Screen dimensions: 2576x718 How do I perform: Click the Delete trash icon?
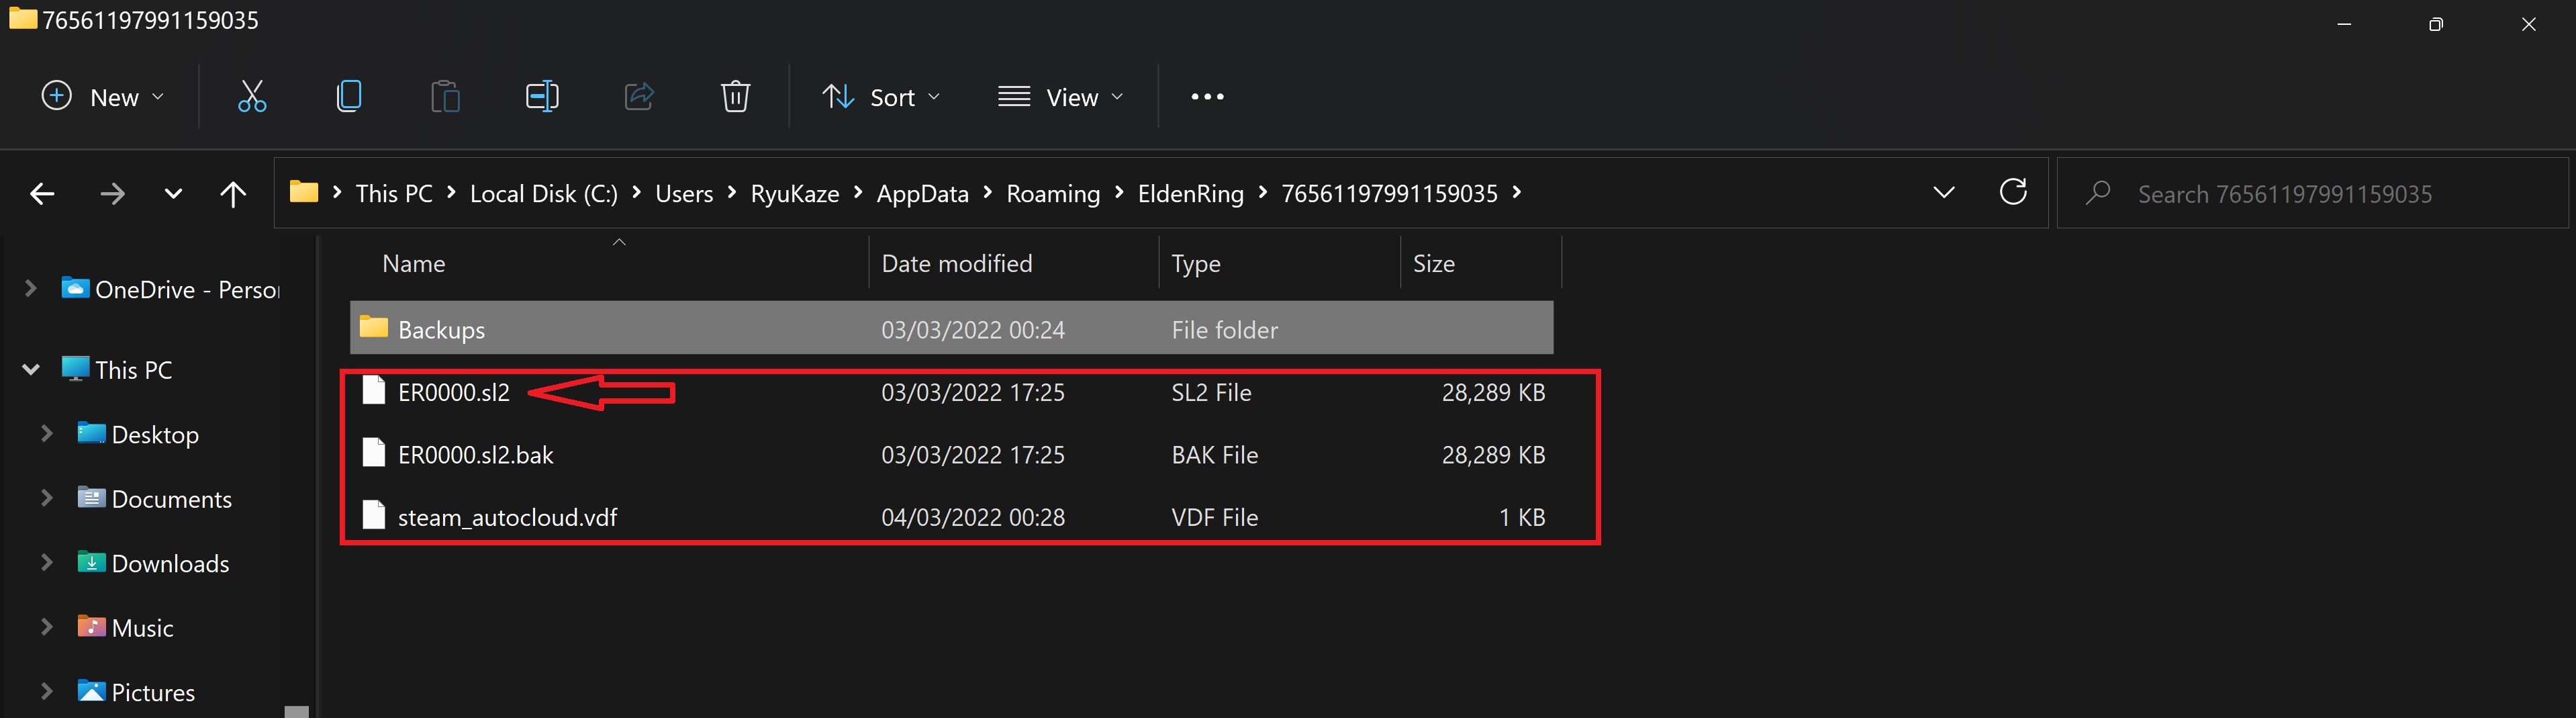(735, 97)
